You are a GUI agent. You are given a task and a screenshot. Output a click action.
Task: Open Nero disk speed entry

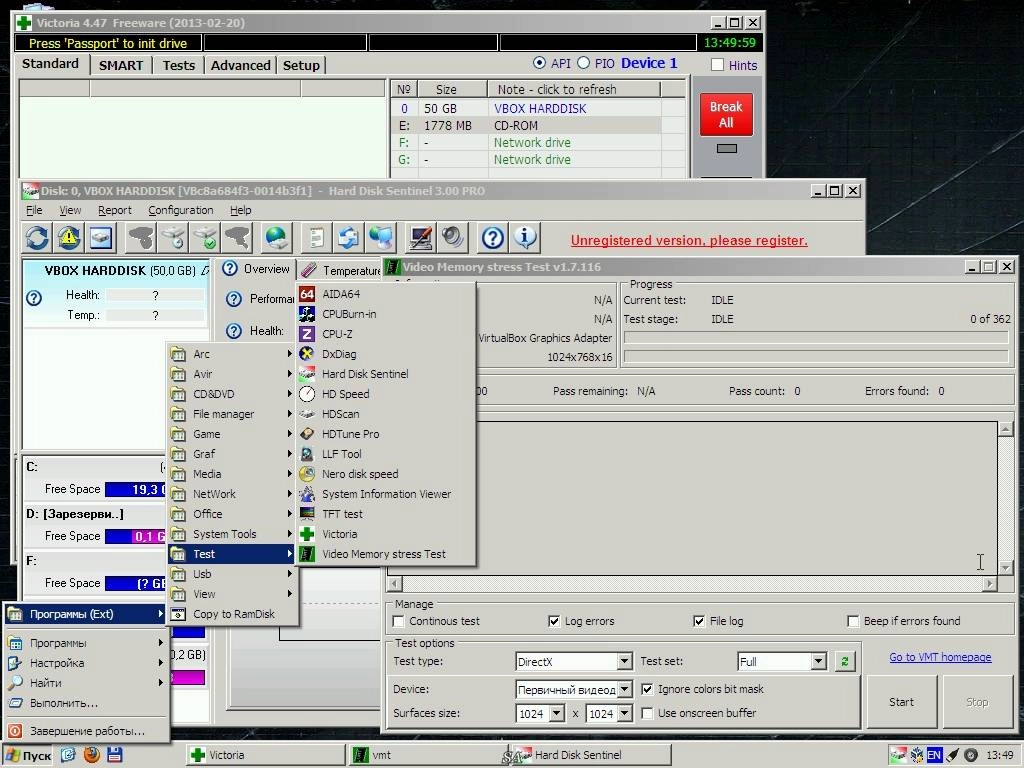point(385,474)
